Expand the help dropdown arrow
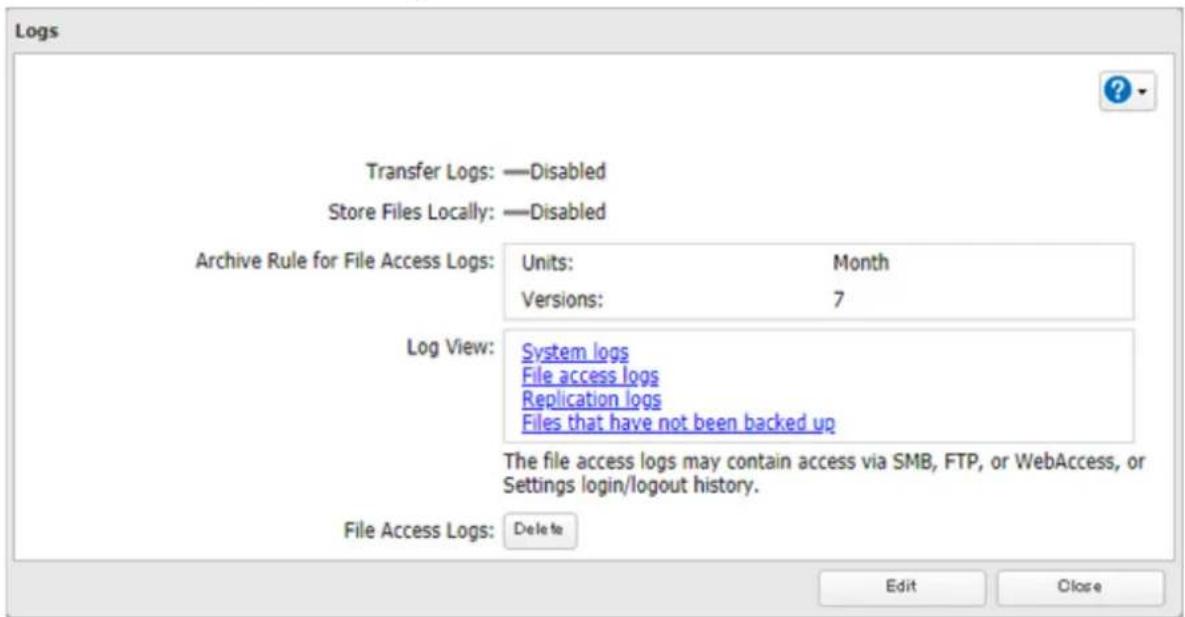The height and width of the screenshot is (617, 1185). coord(1142,92)
